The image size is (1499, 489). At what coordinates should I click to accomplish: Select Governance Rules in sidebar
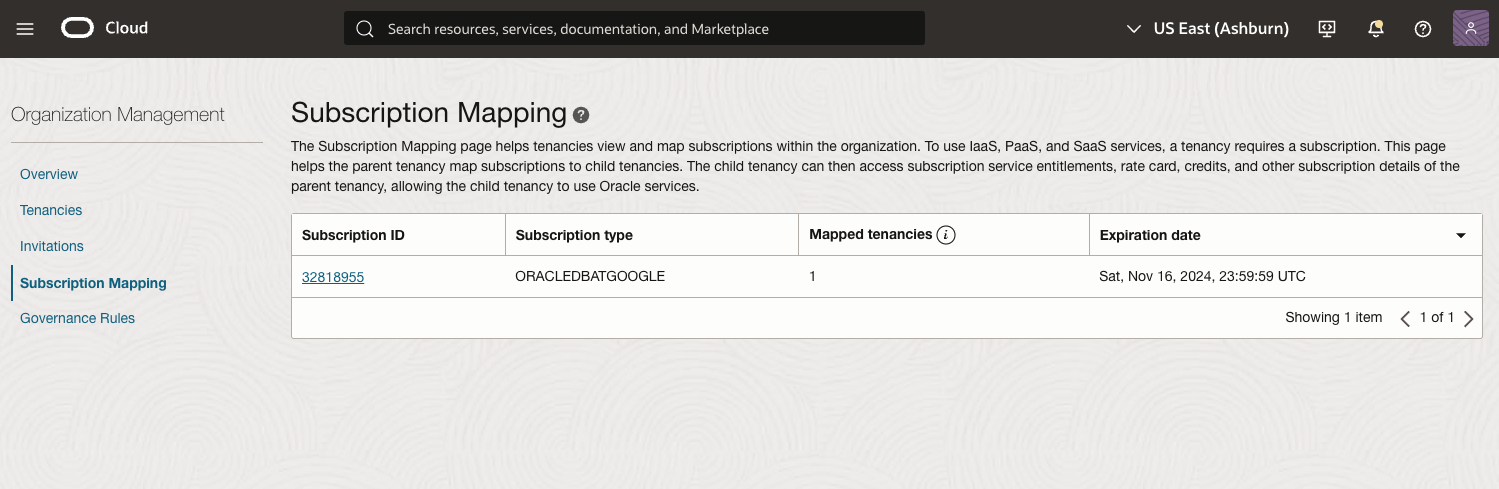click(77, 318)
